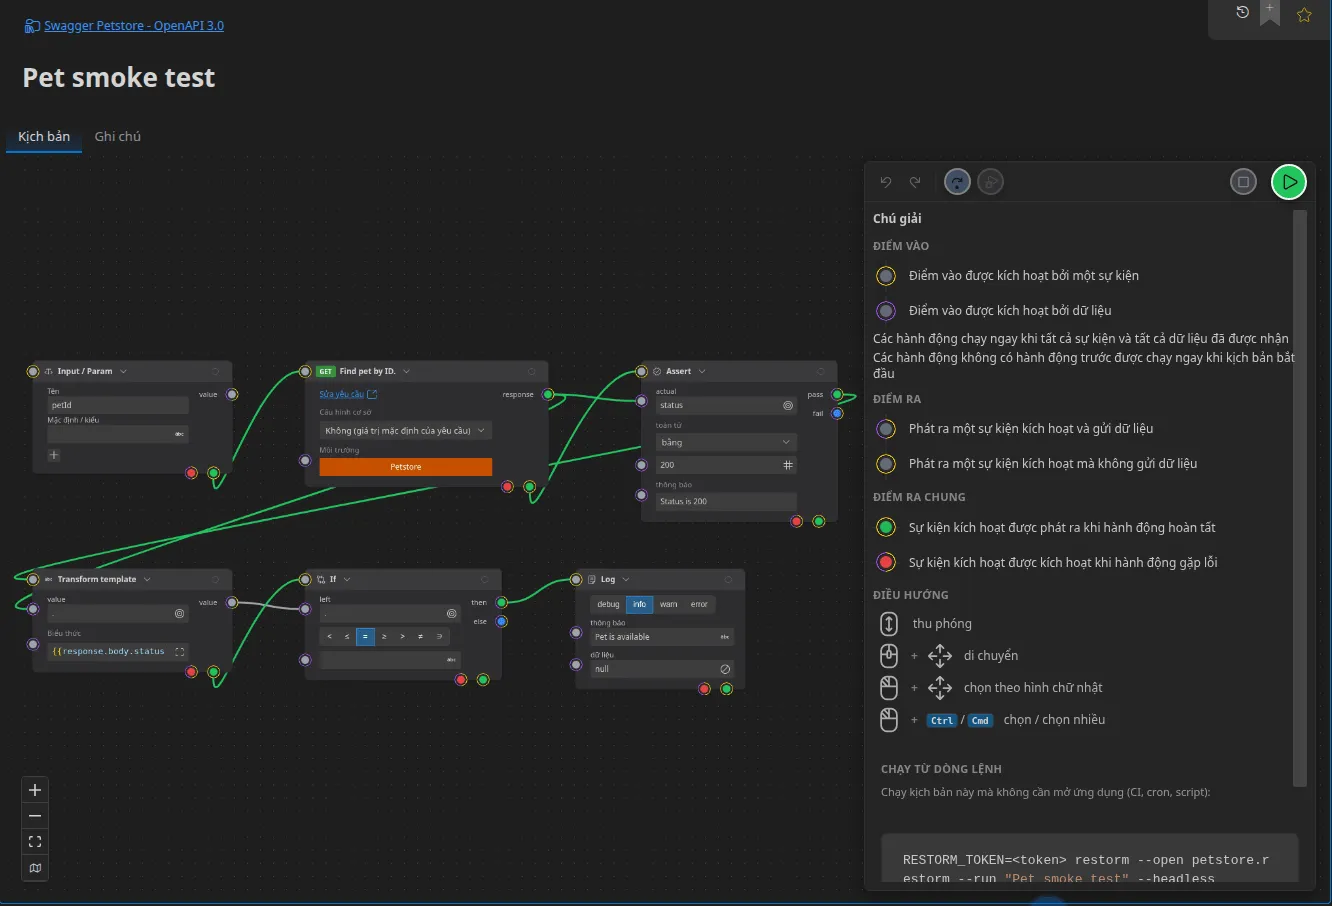Viewport: 1332px width, 906px height.
Task: Click the Assert pass output port
Action: click(x=837, y=394)
